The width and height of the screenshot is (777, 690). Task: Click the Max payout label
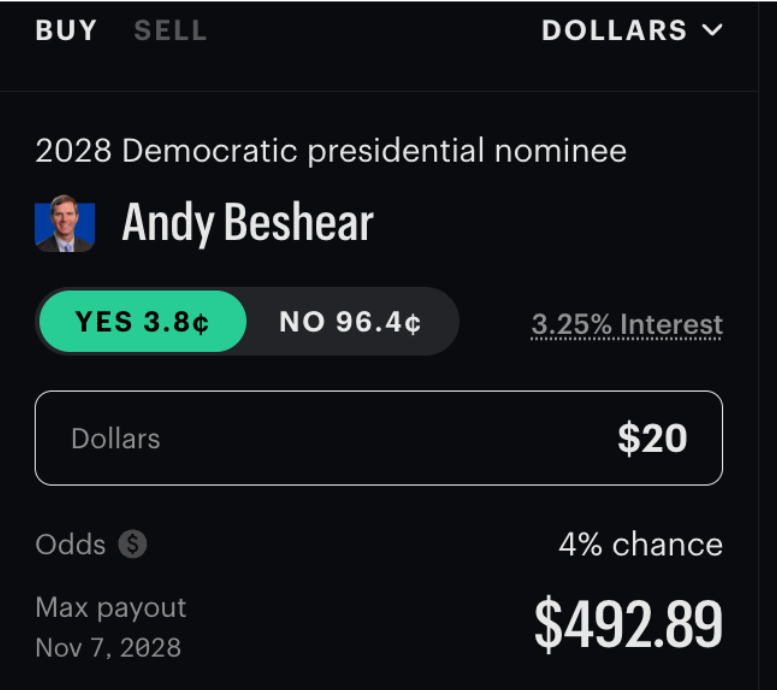[111, 608]
